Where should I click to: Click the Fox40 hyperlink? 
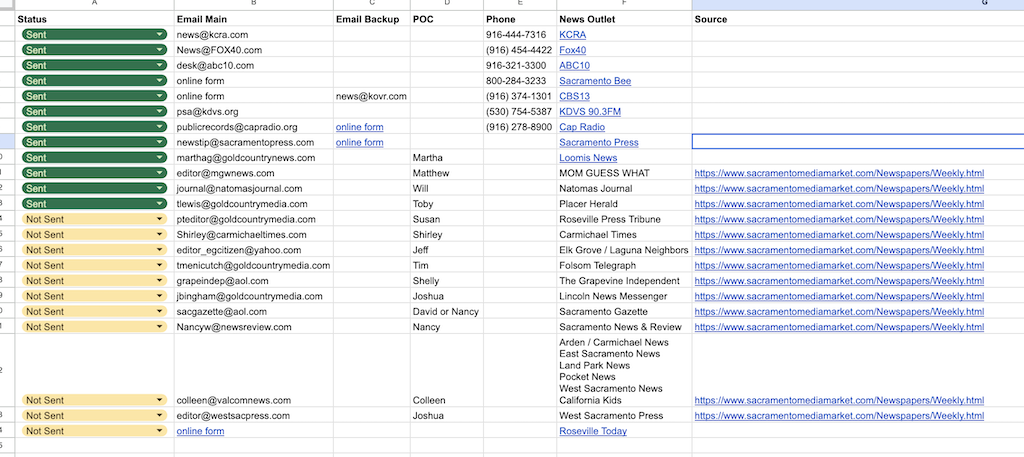pyautogui.click(x=573, y=50)
